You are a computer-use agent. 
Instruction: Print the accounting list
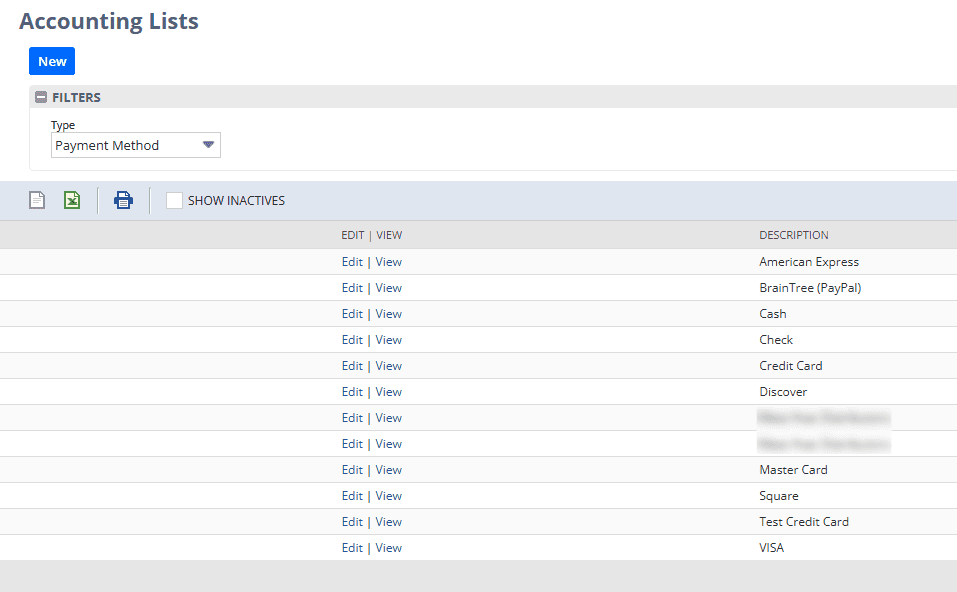[x=123, y=200]
